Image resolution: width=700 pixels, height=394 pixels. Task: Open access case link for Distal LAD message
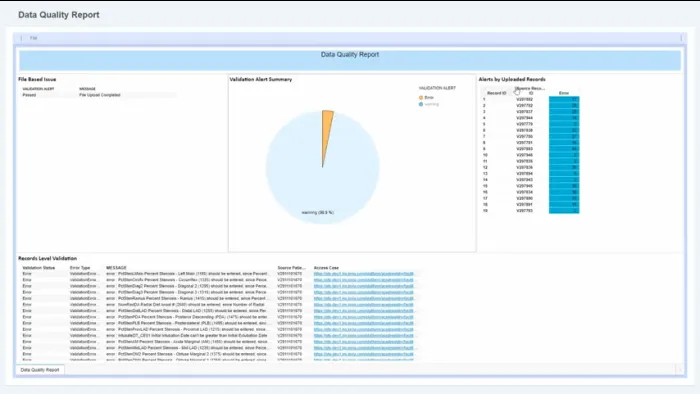point(364,311)
